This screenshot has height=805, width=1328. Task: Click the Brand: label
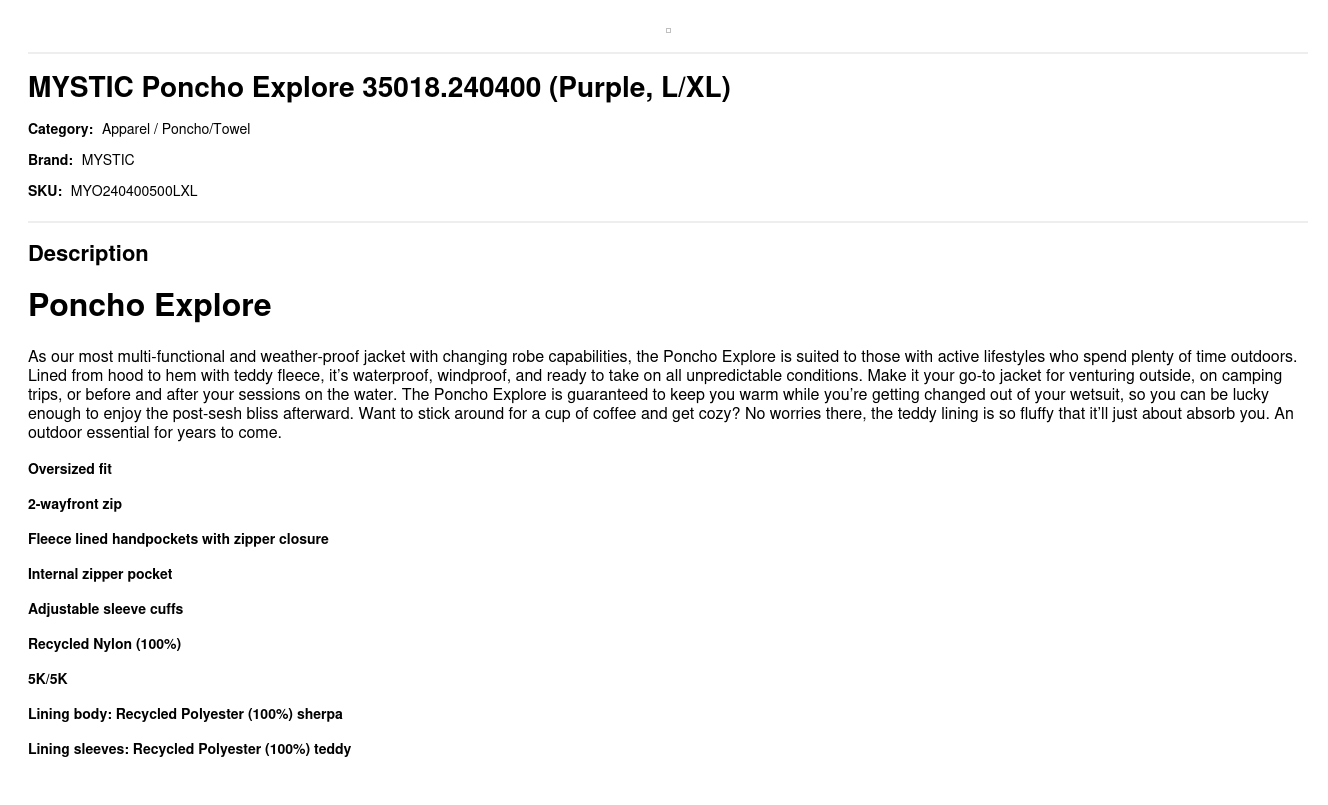50,161
